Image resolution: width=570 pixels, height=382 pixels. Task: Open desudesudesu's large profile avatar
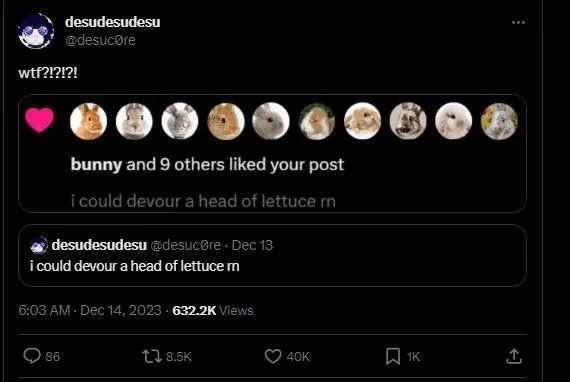[36, 31]
